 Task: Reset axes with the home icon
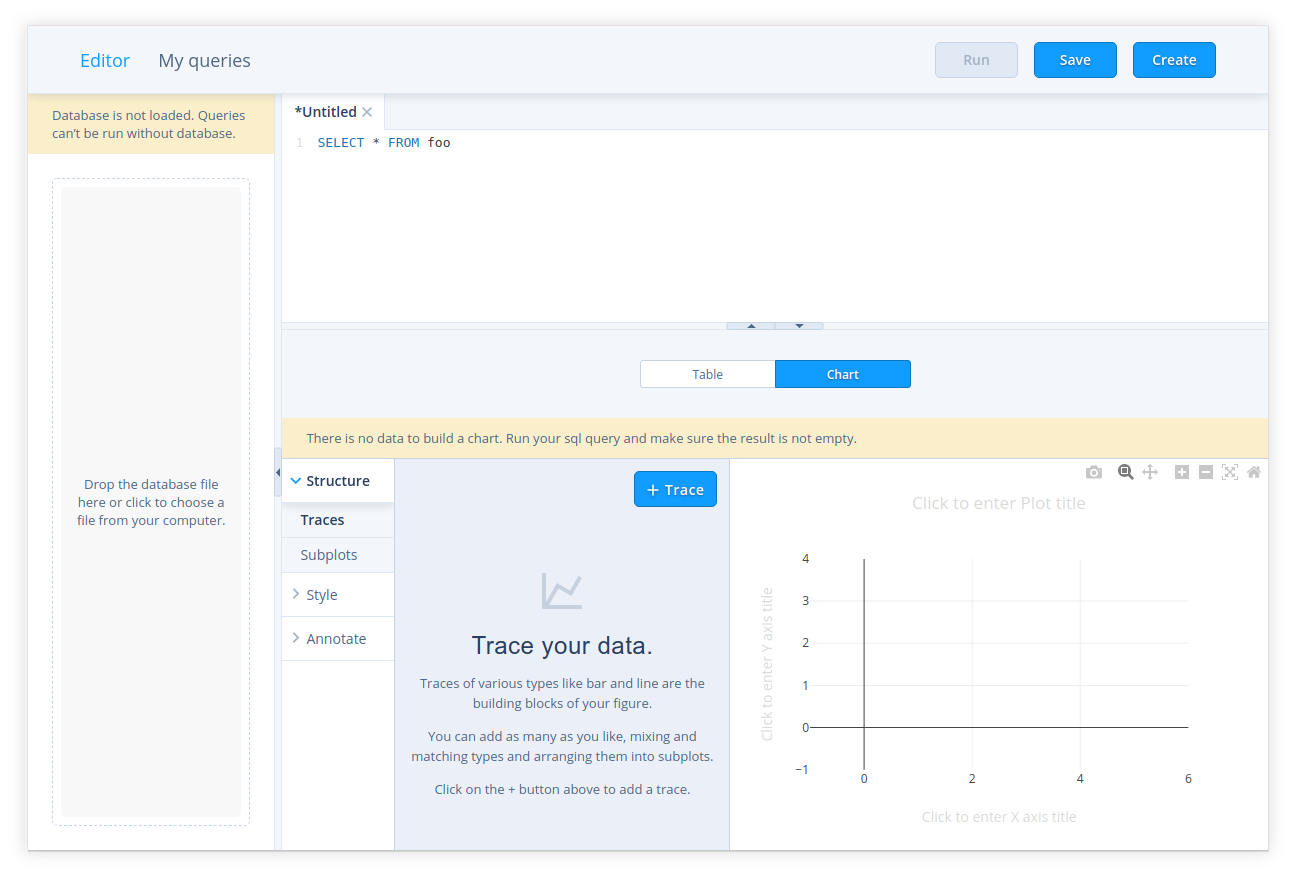click(1254, 472)
